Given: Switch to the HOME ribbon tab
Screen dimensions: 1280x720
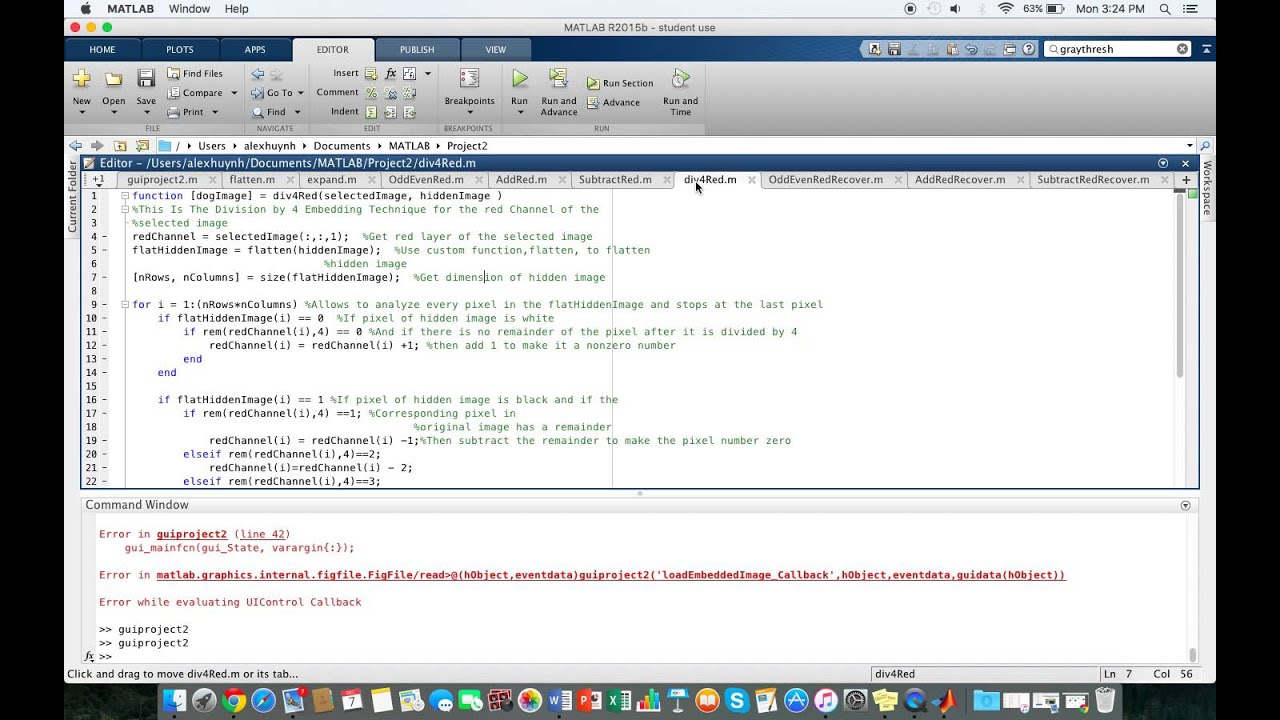Looking at the screenshot, I should (x=102, y=49).
